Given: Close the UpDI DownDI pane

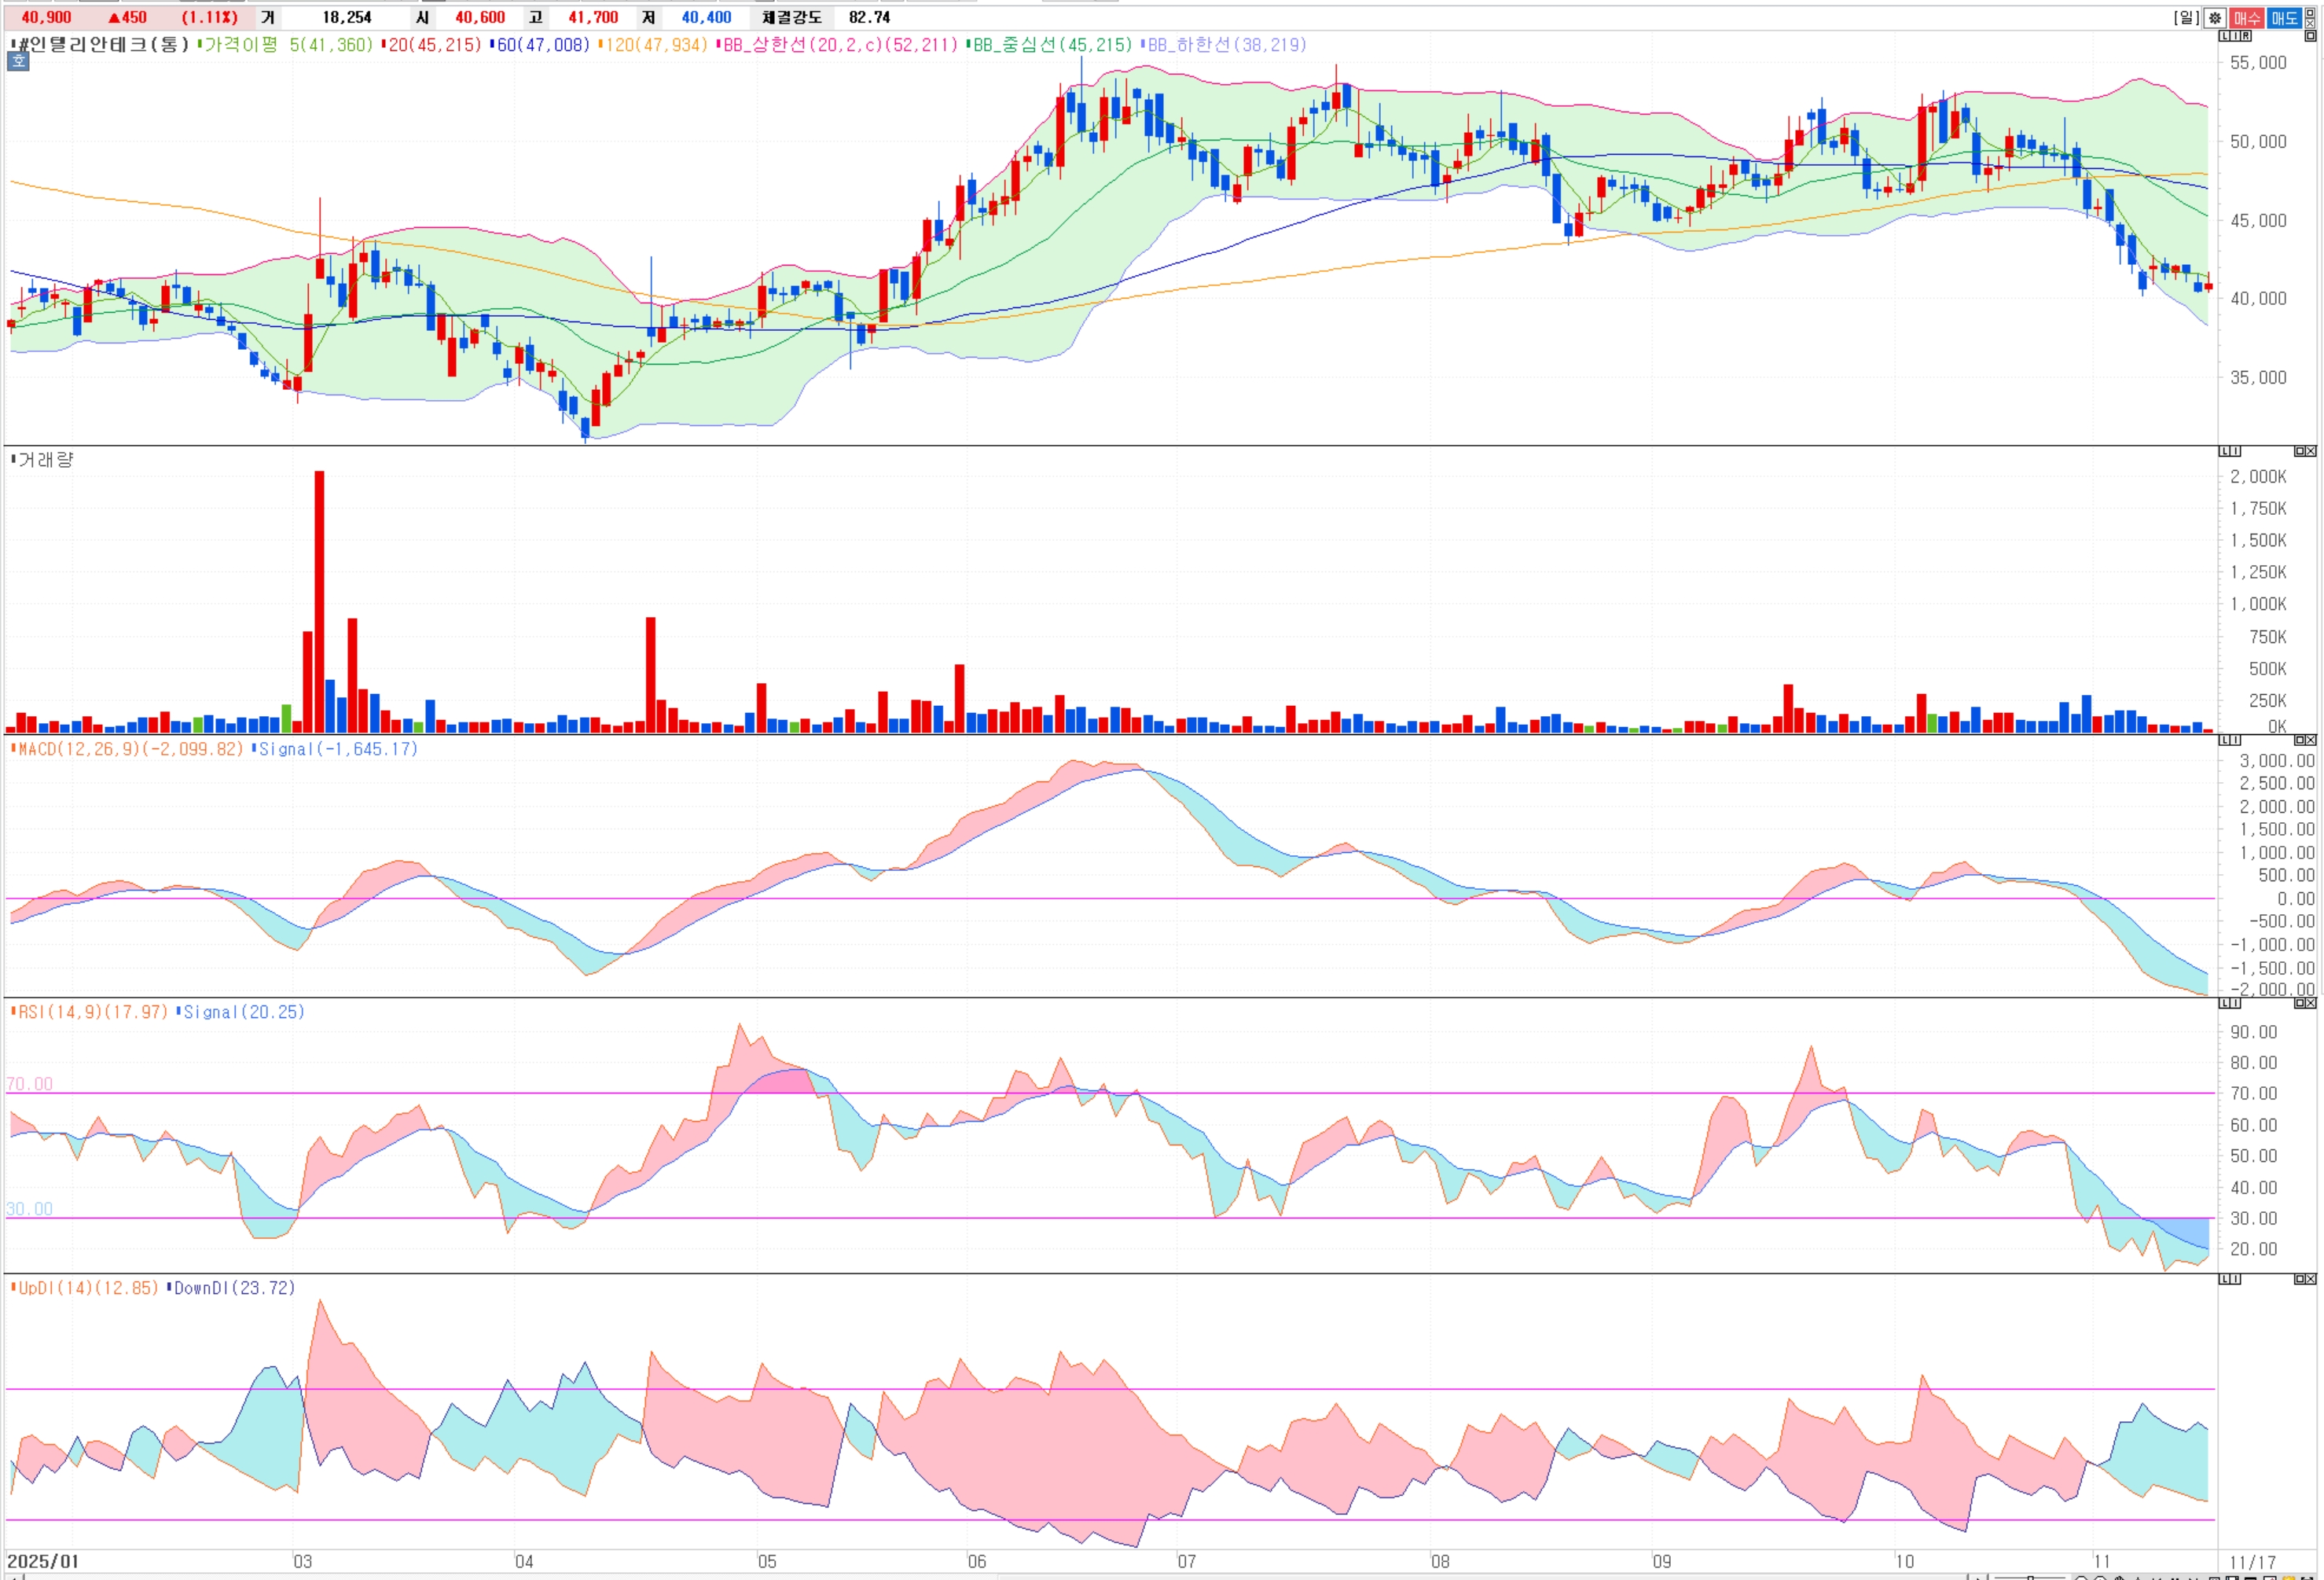Looking at the screenshot, I should pyautogui.click(x=2311, y=1279).
